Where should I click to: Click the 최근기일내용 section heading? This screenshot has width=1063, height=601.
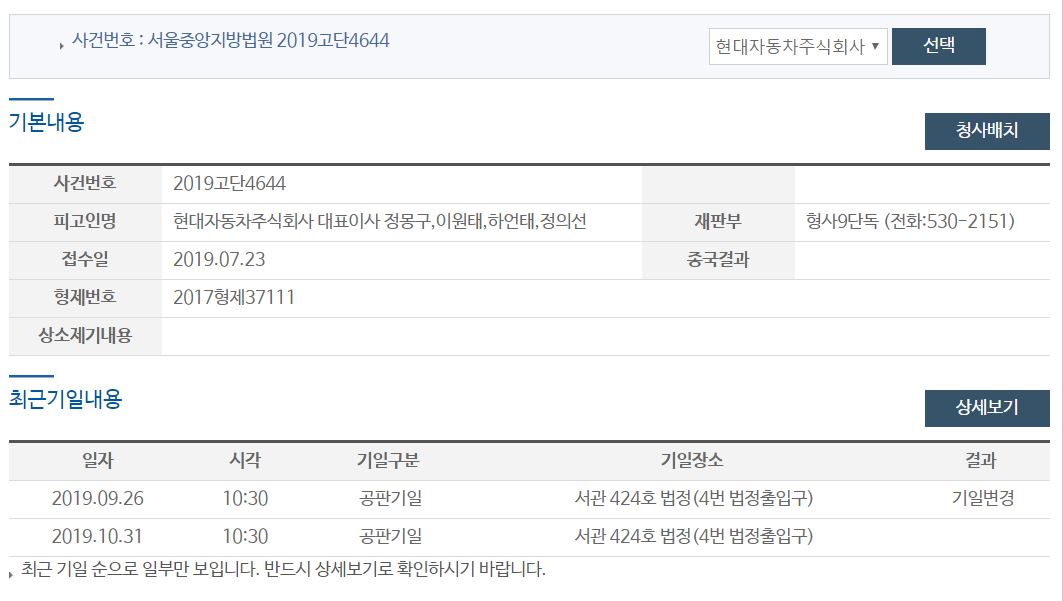65,398
